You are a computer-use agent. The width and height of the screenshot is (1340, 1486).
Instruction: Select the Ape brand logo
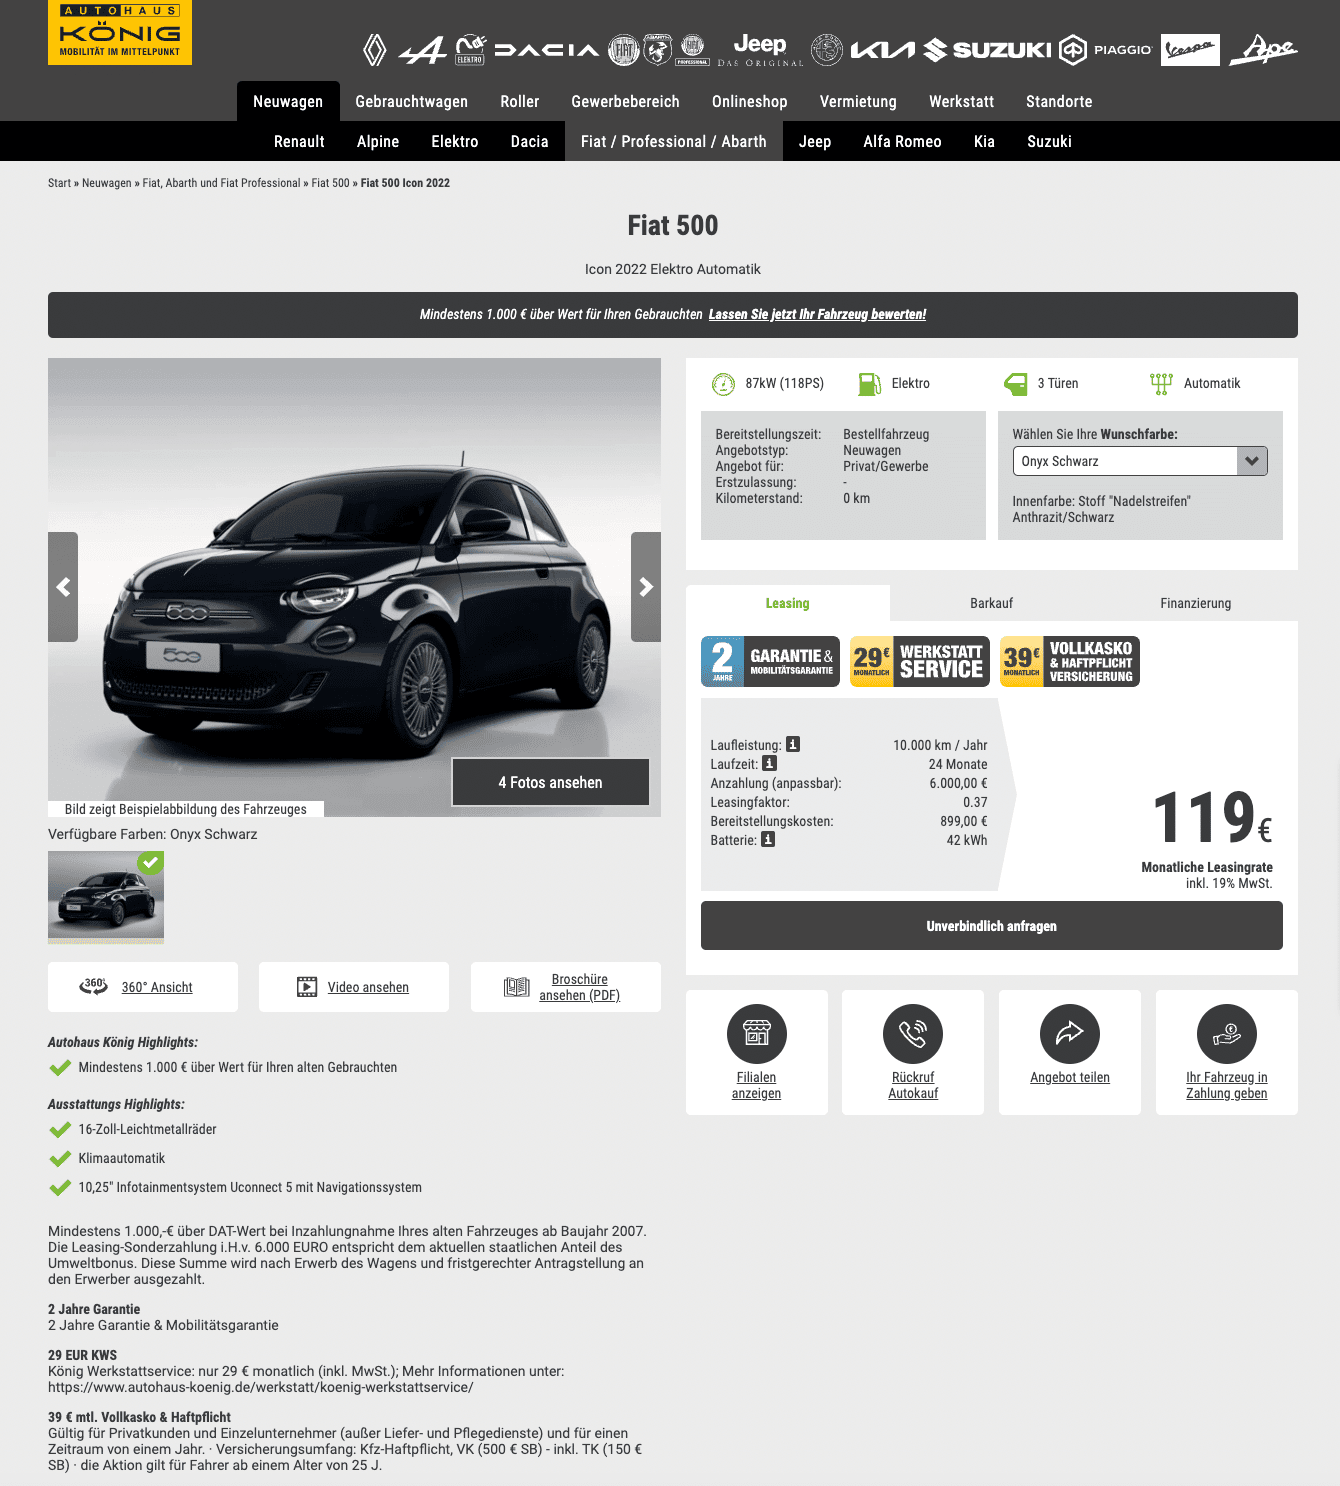[1263, 50]
